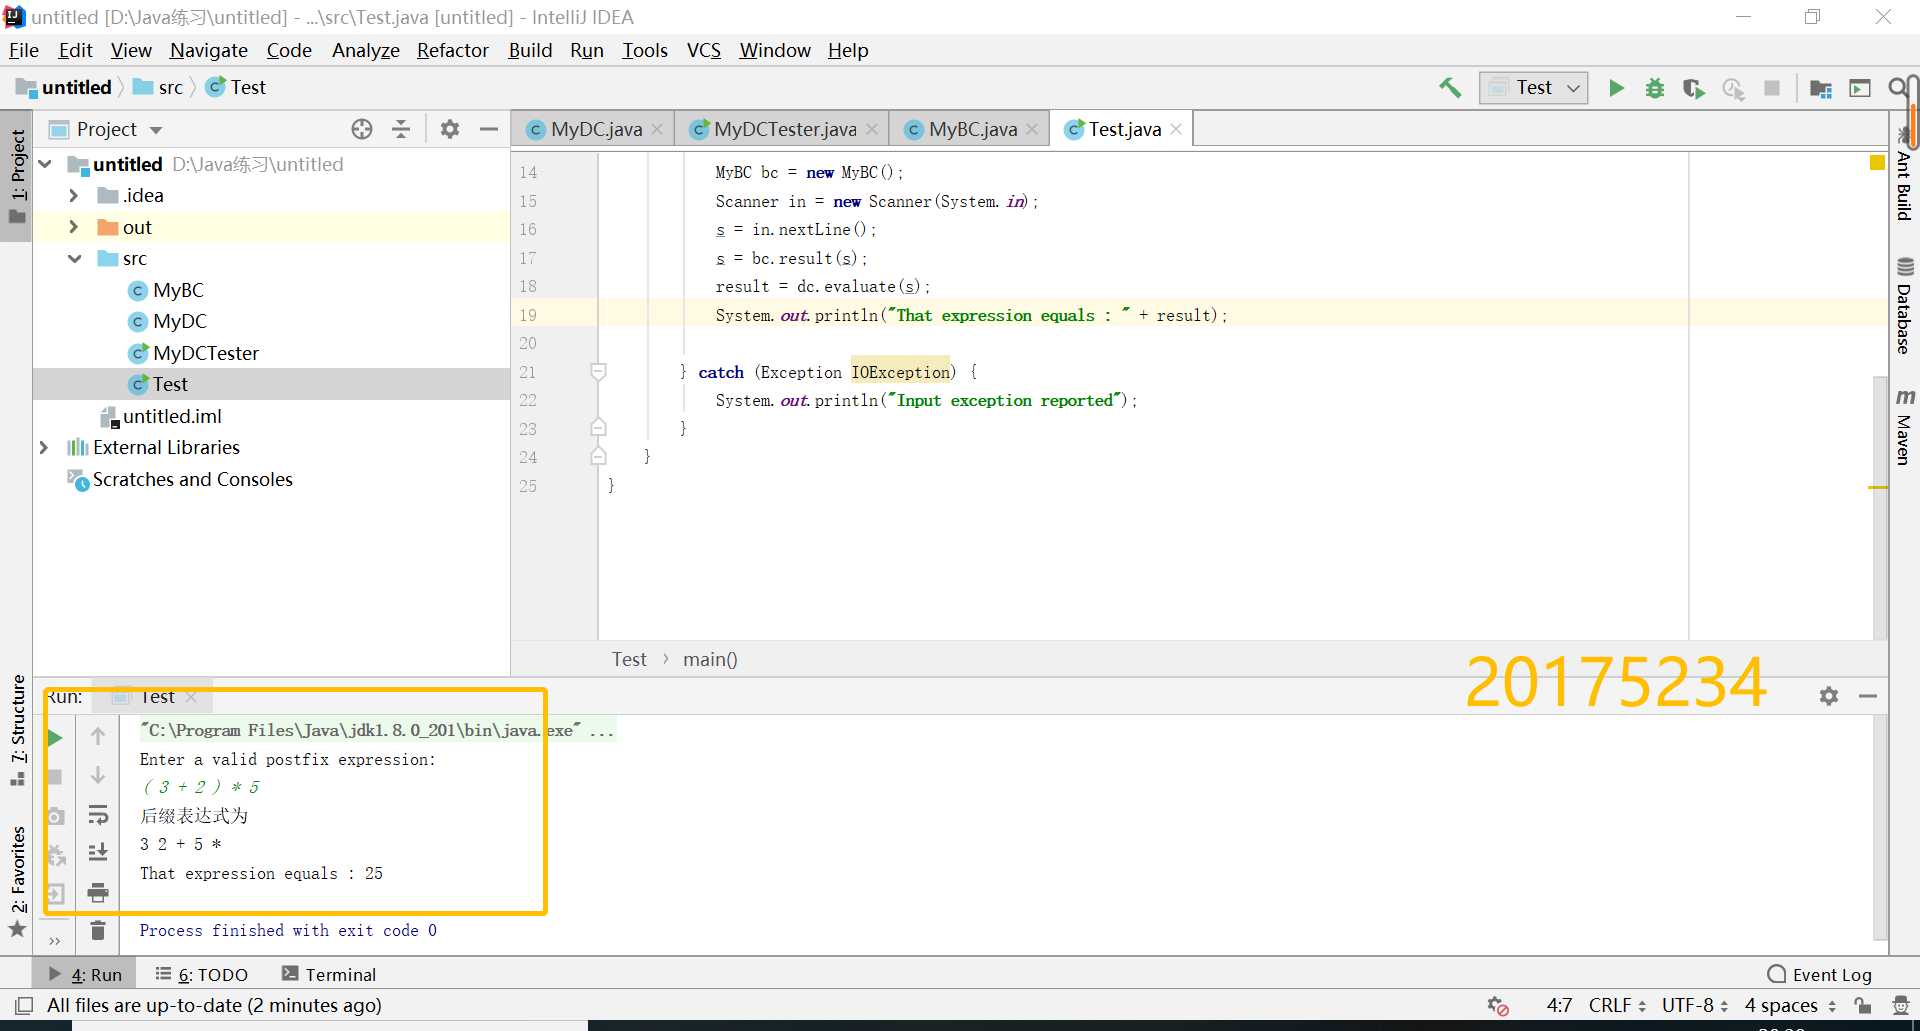This screenshot has height=1031, width=1920.
Task: Hide the Project panel with minus icon
Action: [x=489, y=129]
